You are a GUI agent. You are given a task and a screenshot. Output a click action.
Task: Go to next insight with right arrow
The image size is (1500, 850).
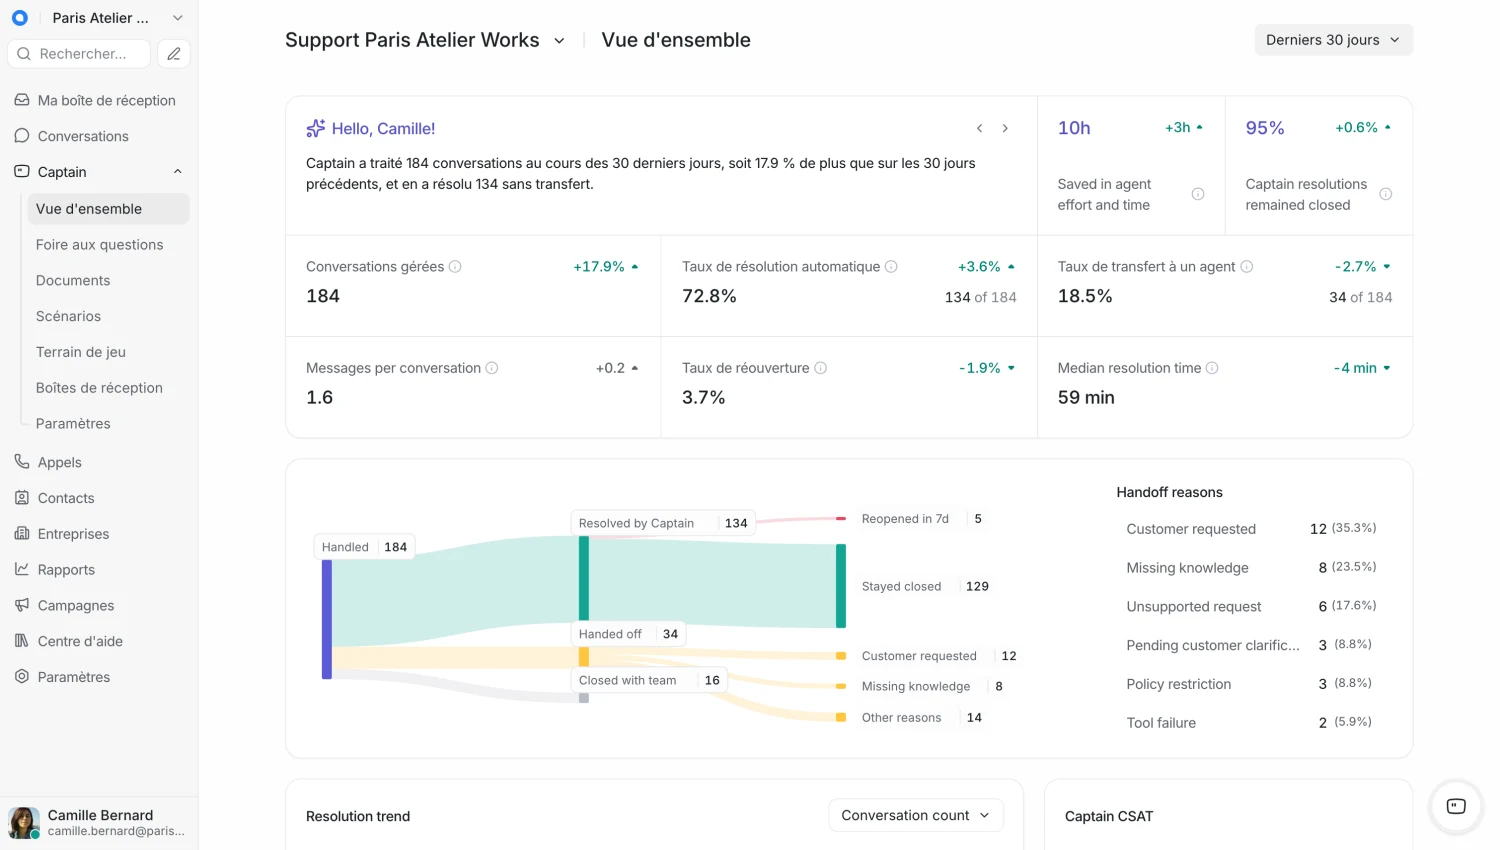(1005, 128)
